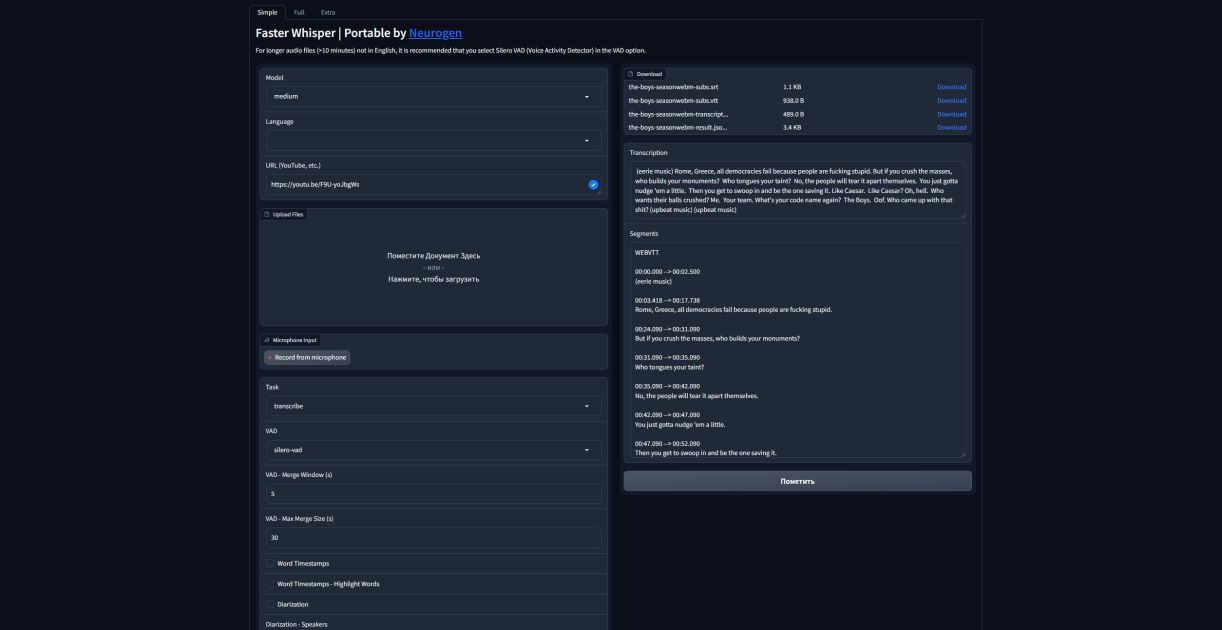
Task: Click the Download panel file icon
Action: [631, 74]
